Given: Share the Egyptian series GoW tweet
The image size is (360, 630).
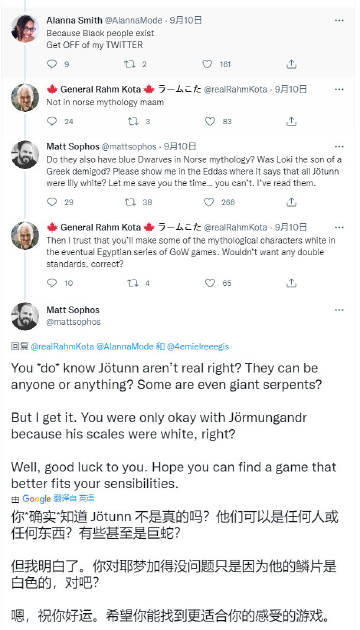Looking at the screenshot, I should [292, 283].
